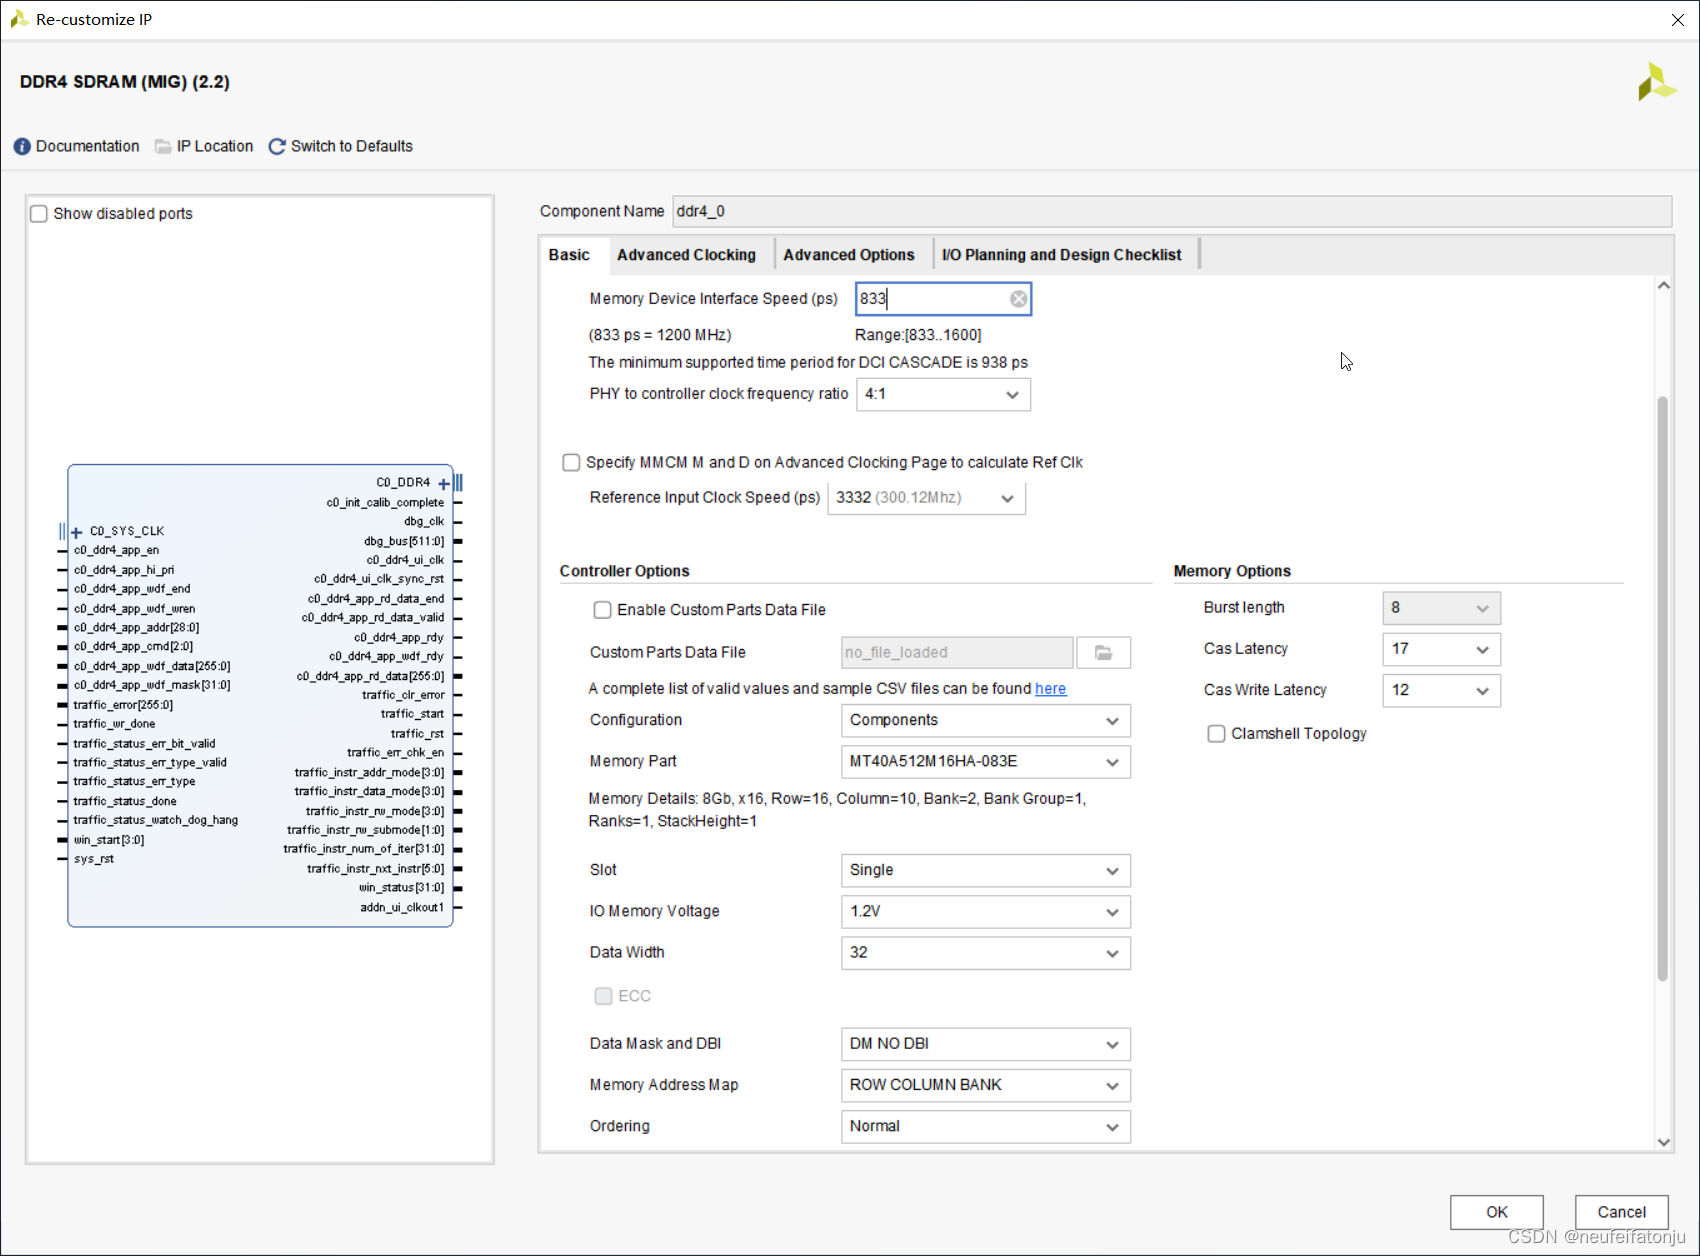The width and height of the screenshot is (1700, 1256).
Task: Click Switch to Defaults text
Action: [352, 147]
